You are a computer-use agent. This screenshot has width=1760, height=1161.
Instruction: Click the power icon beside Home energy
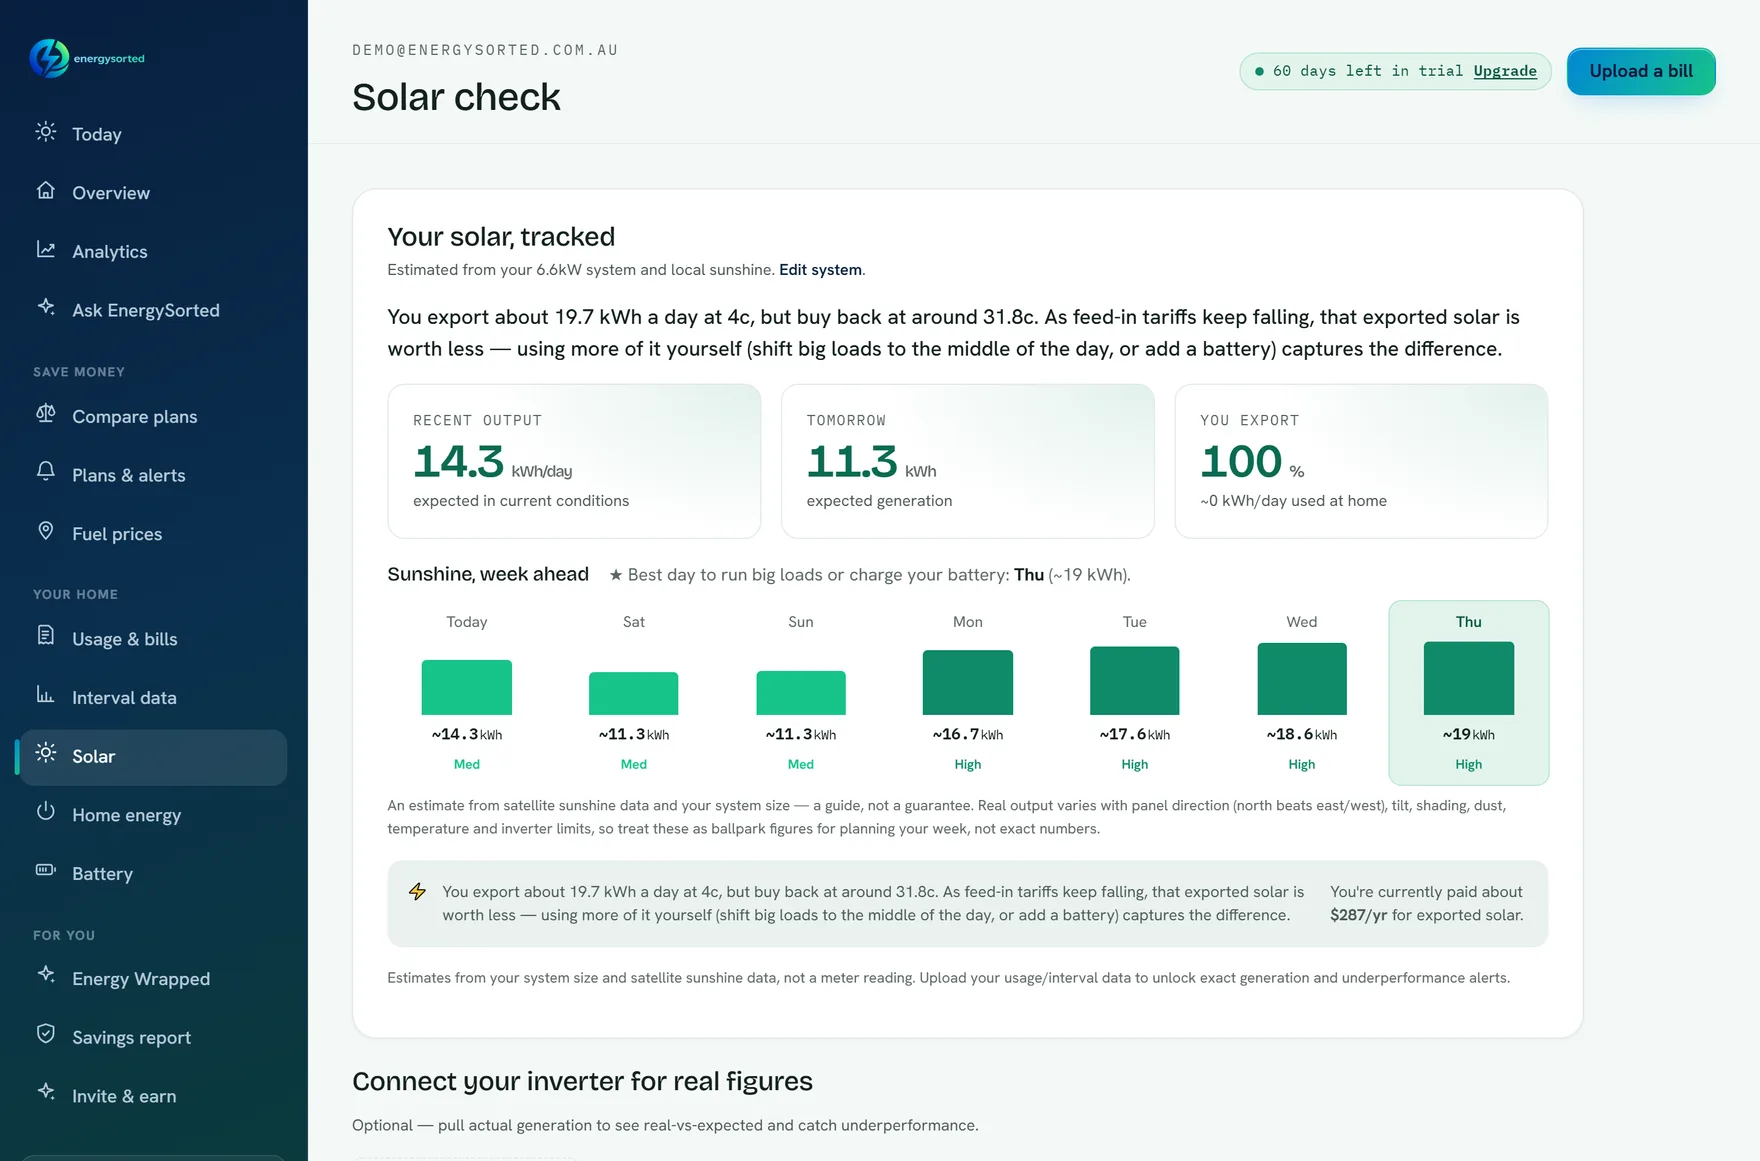tap(46, 811)
